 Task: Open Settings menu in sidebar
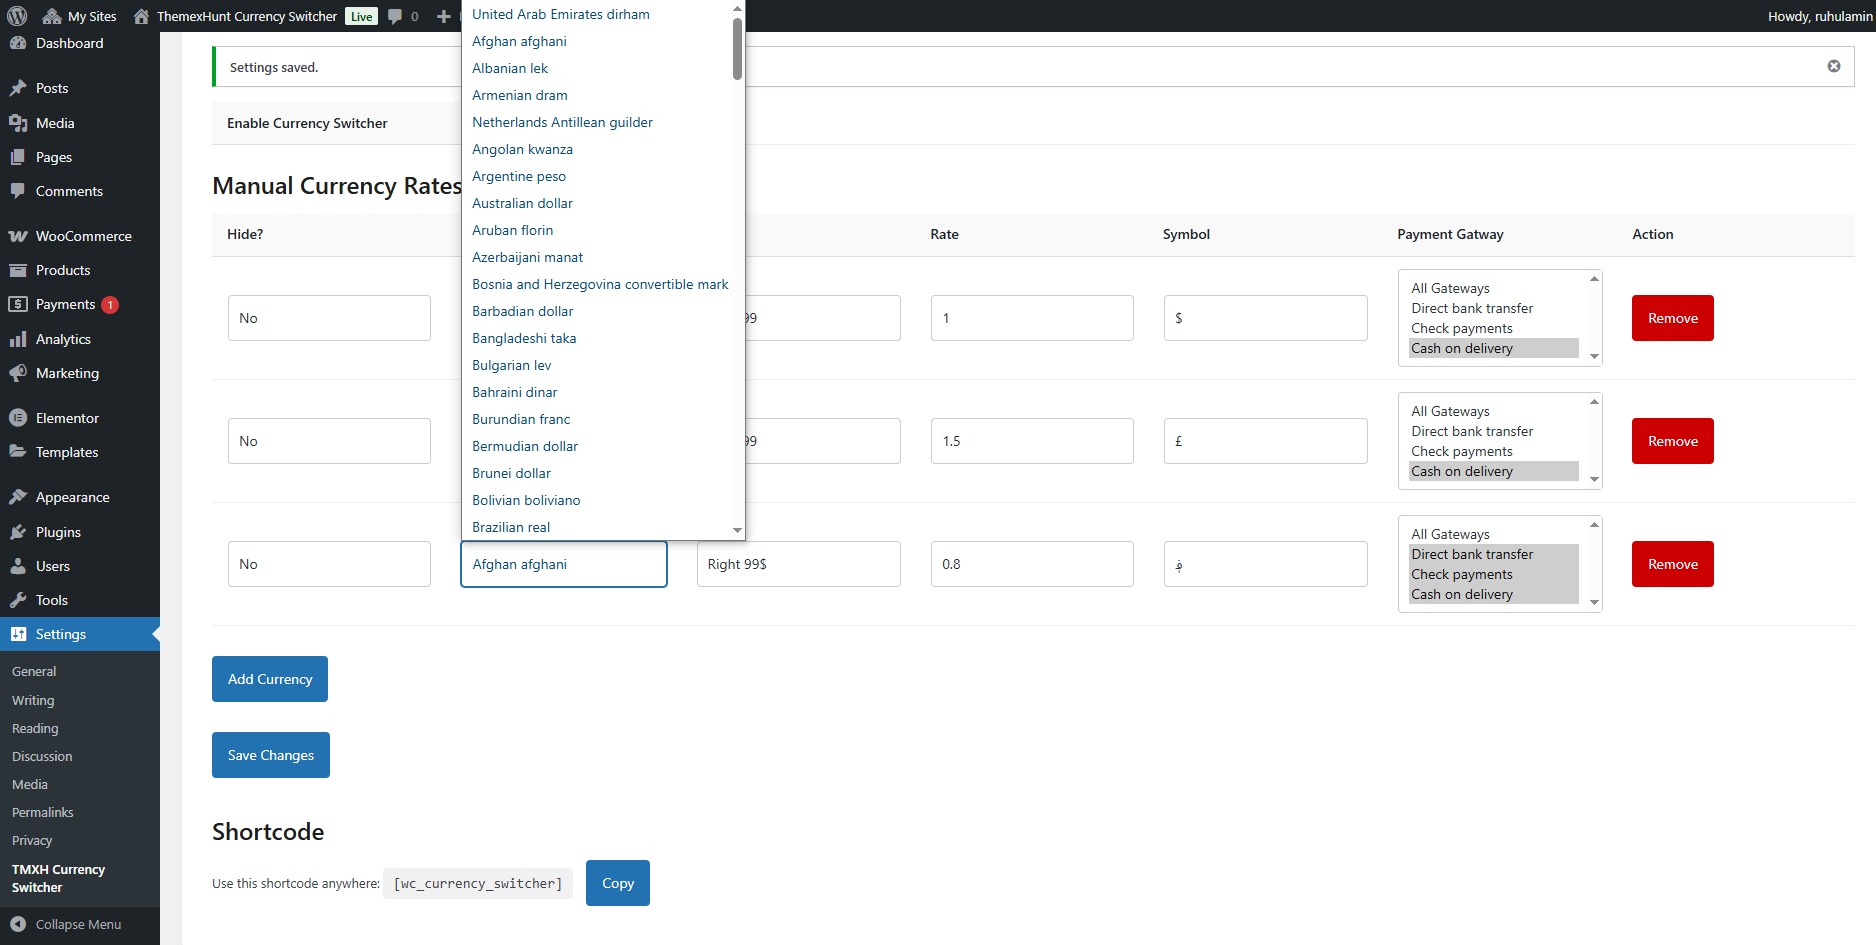click(x=80, y=634)
